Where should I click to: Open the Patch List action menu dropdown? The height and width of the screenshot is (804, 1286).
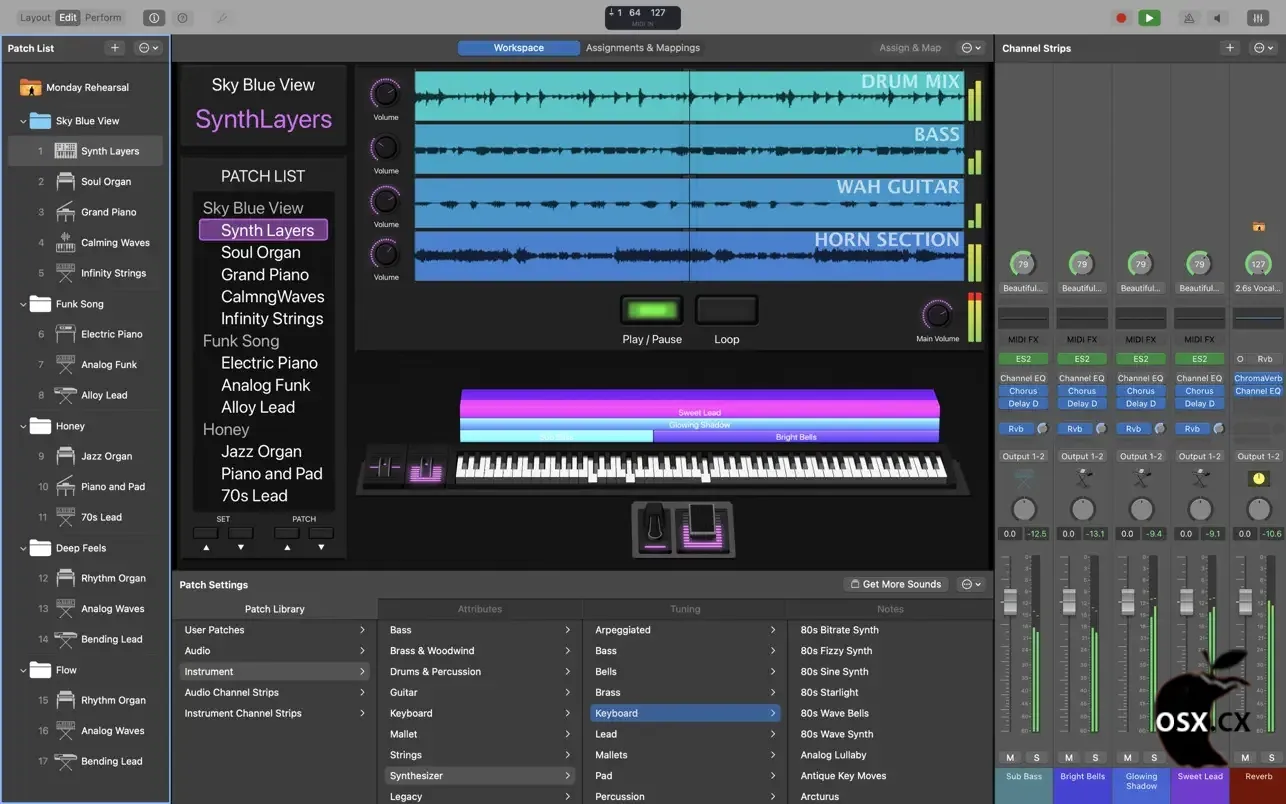(x=148, y=48)
